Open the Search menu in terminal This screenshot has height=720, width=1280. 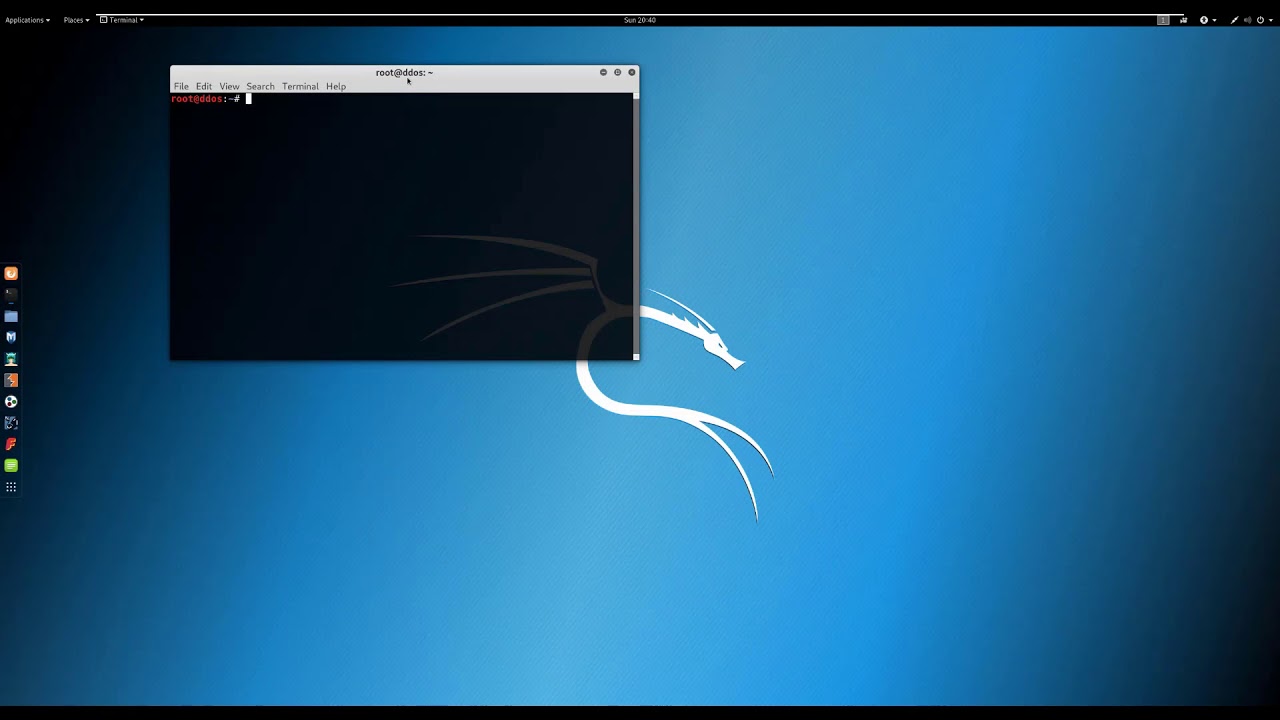coord(260,86)
